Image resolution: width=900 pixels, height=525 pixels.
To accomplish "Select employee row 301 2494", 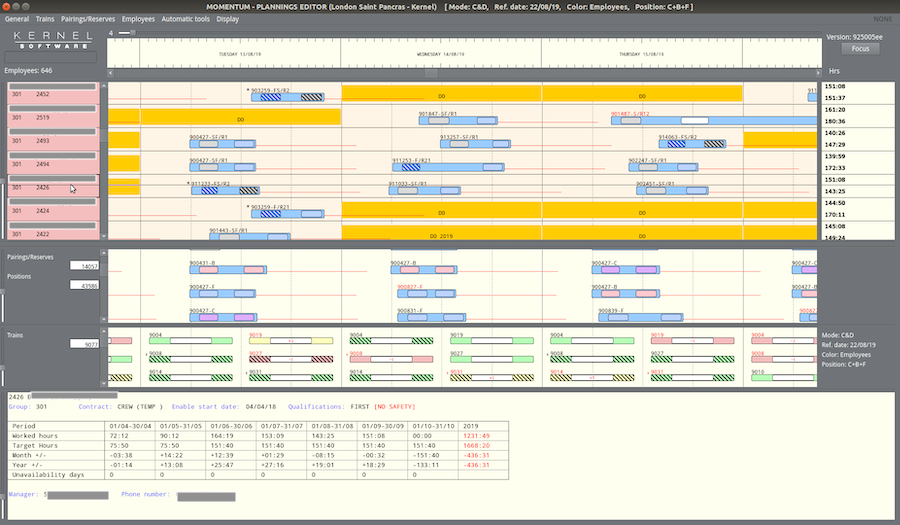I will (53, 163).
